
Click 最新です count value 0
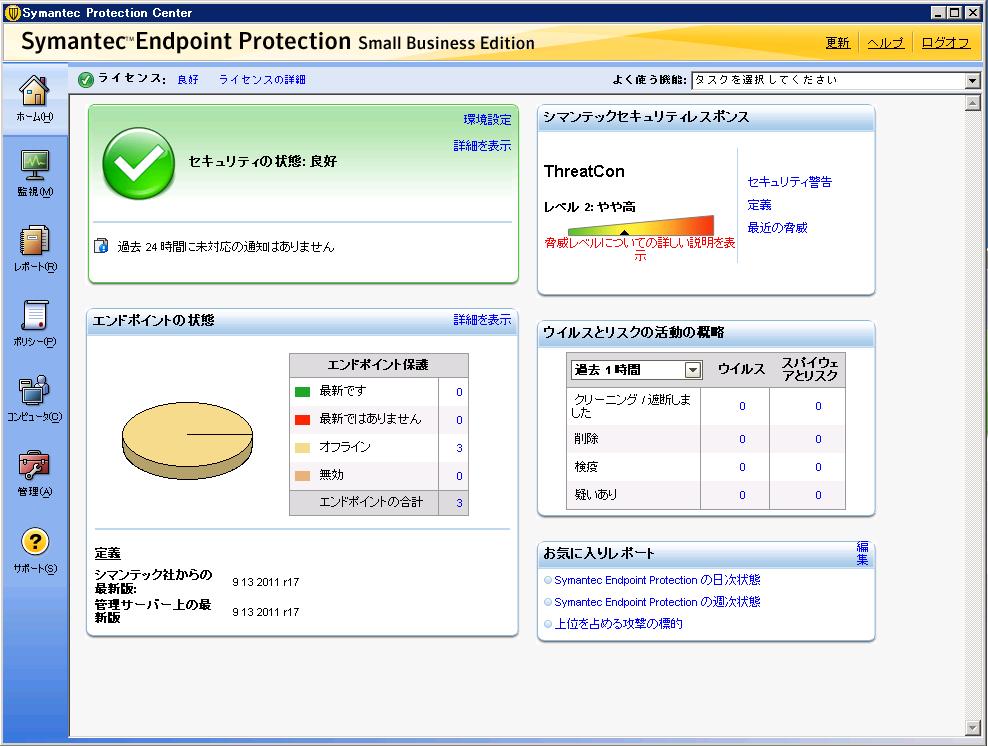point(459,392)
